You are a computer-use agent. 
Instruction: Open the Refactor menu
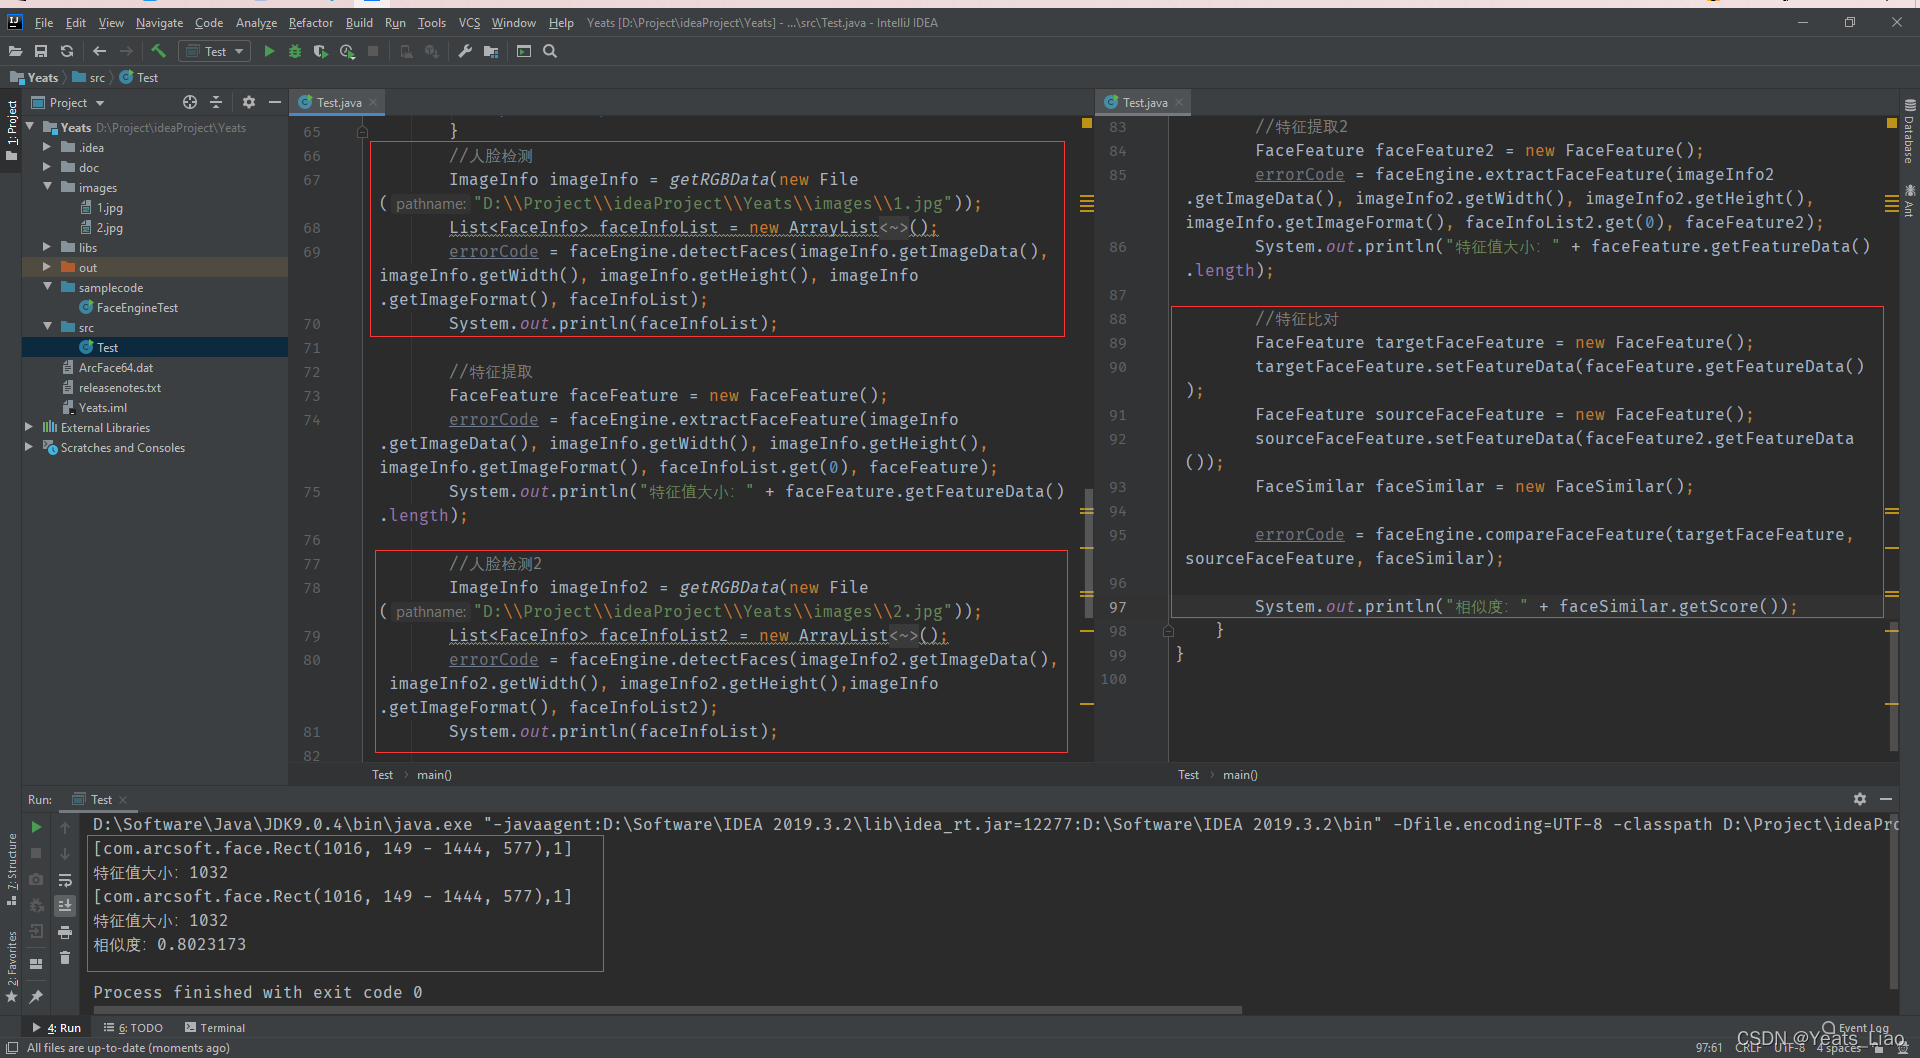tap(310, 22)
